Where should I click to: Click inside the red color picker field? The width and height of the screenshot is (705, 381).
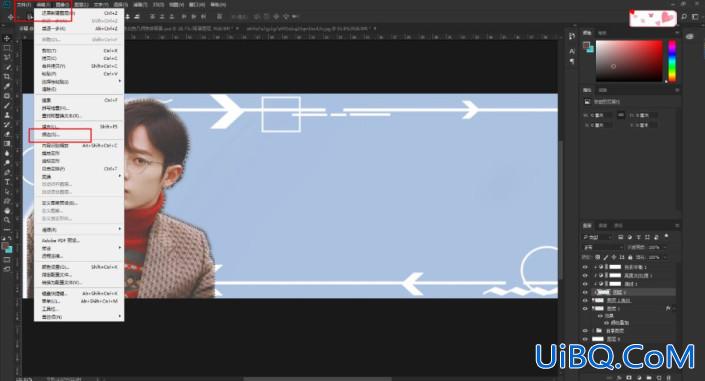[x=629, y=61]
